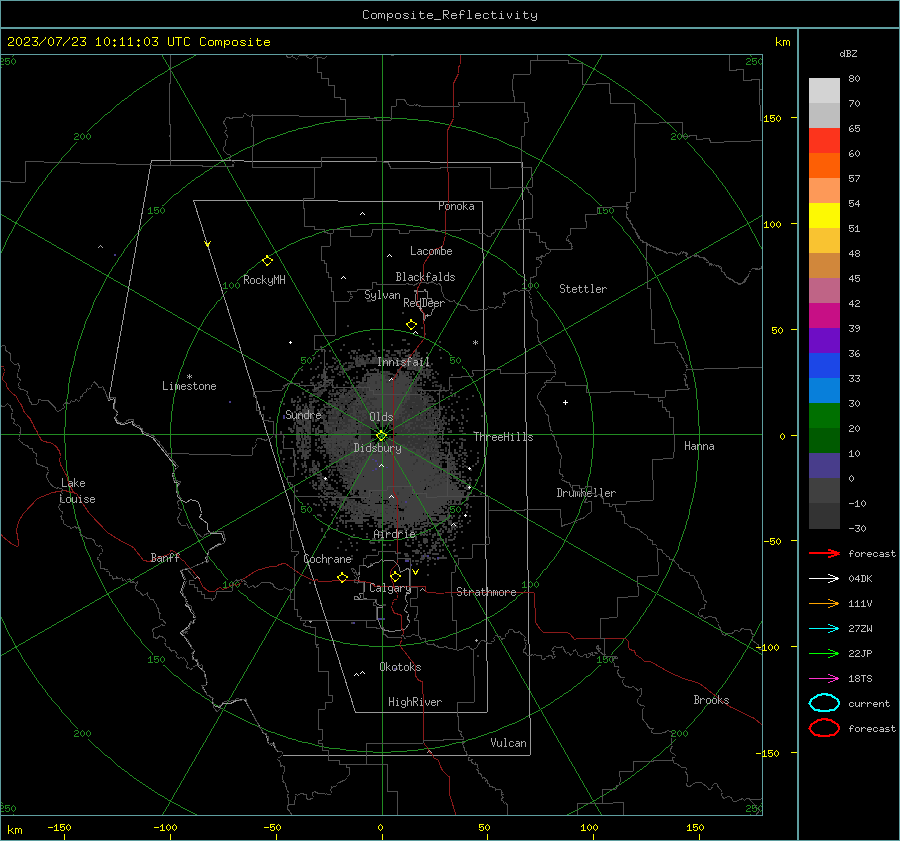This screenshot has width=900, height=841.
Task: Click the red forecast arrow in legend
Action: (824, 553)
